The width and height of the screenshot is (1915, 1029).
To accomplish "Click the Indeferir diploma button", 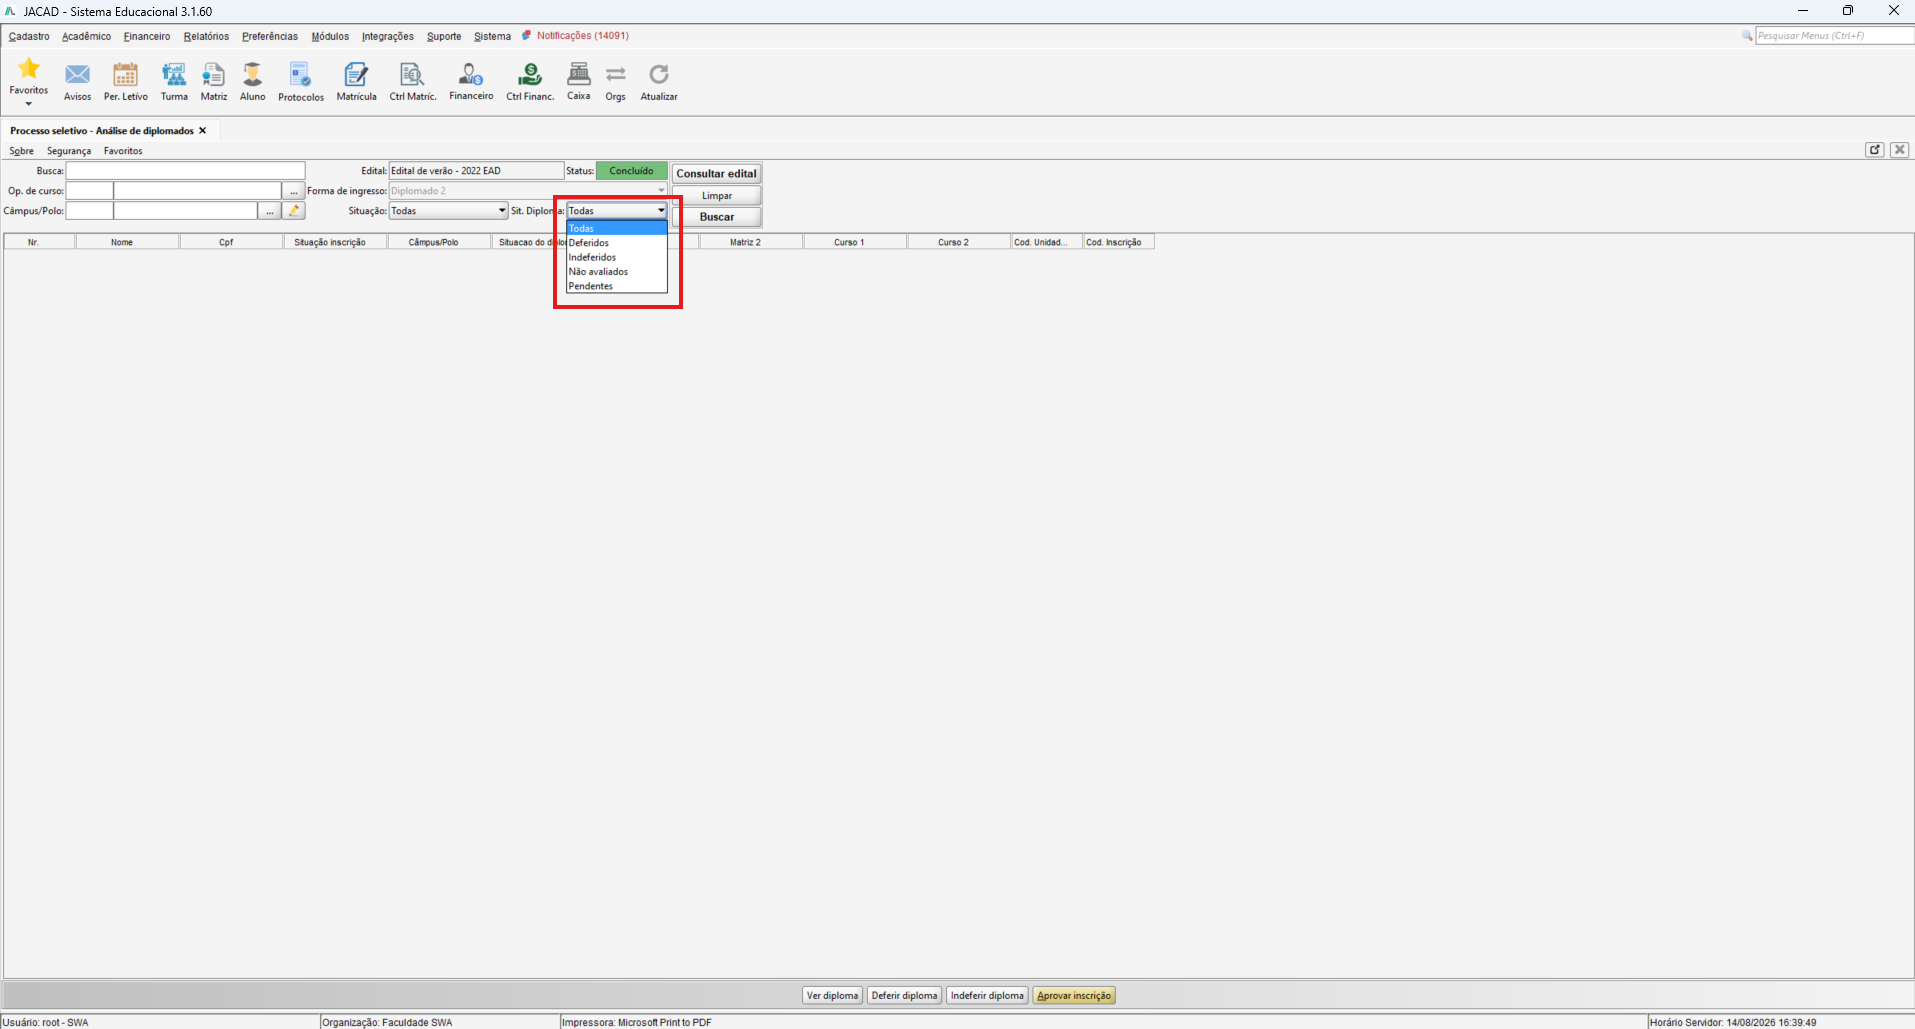I will point(987,996).
